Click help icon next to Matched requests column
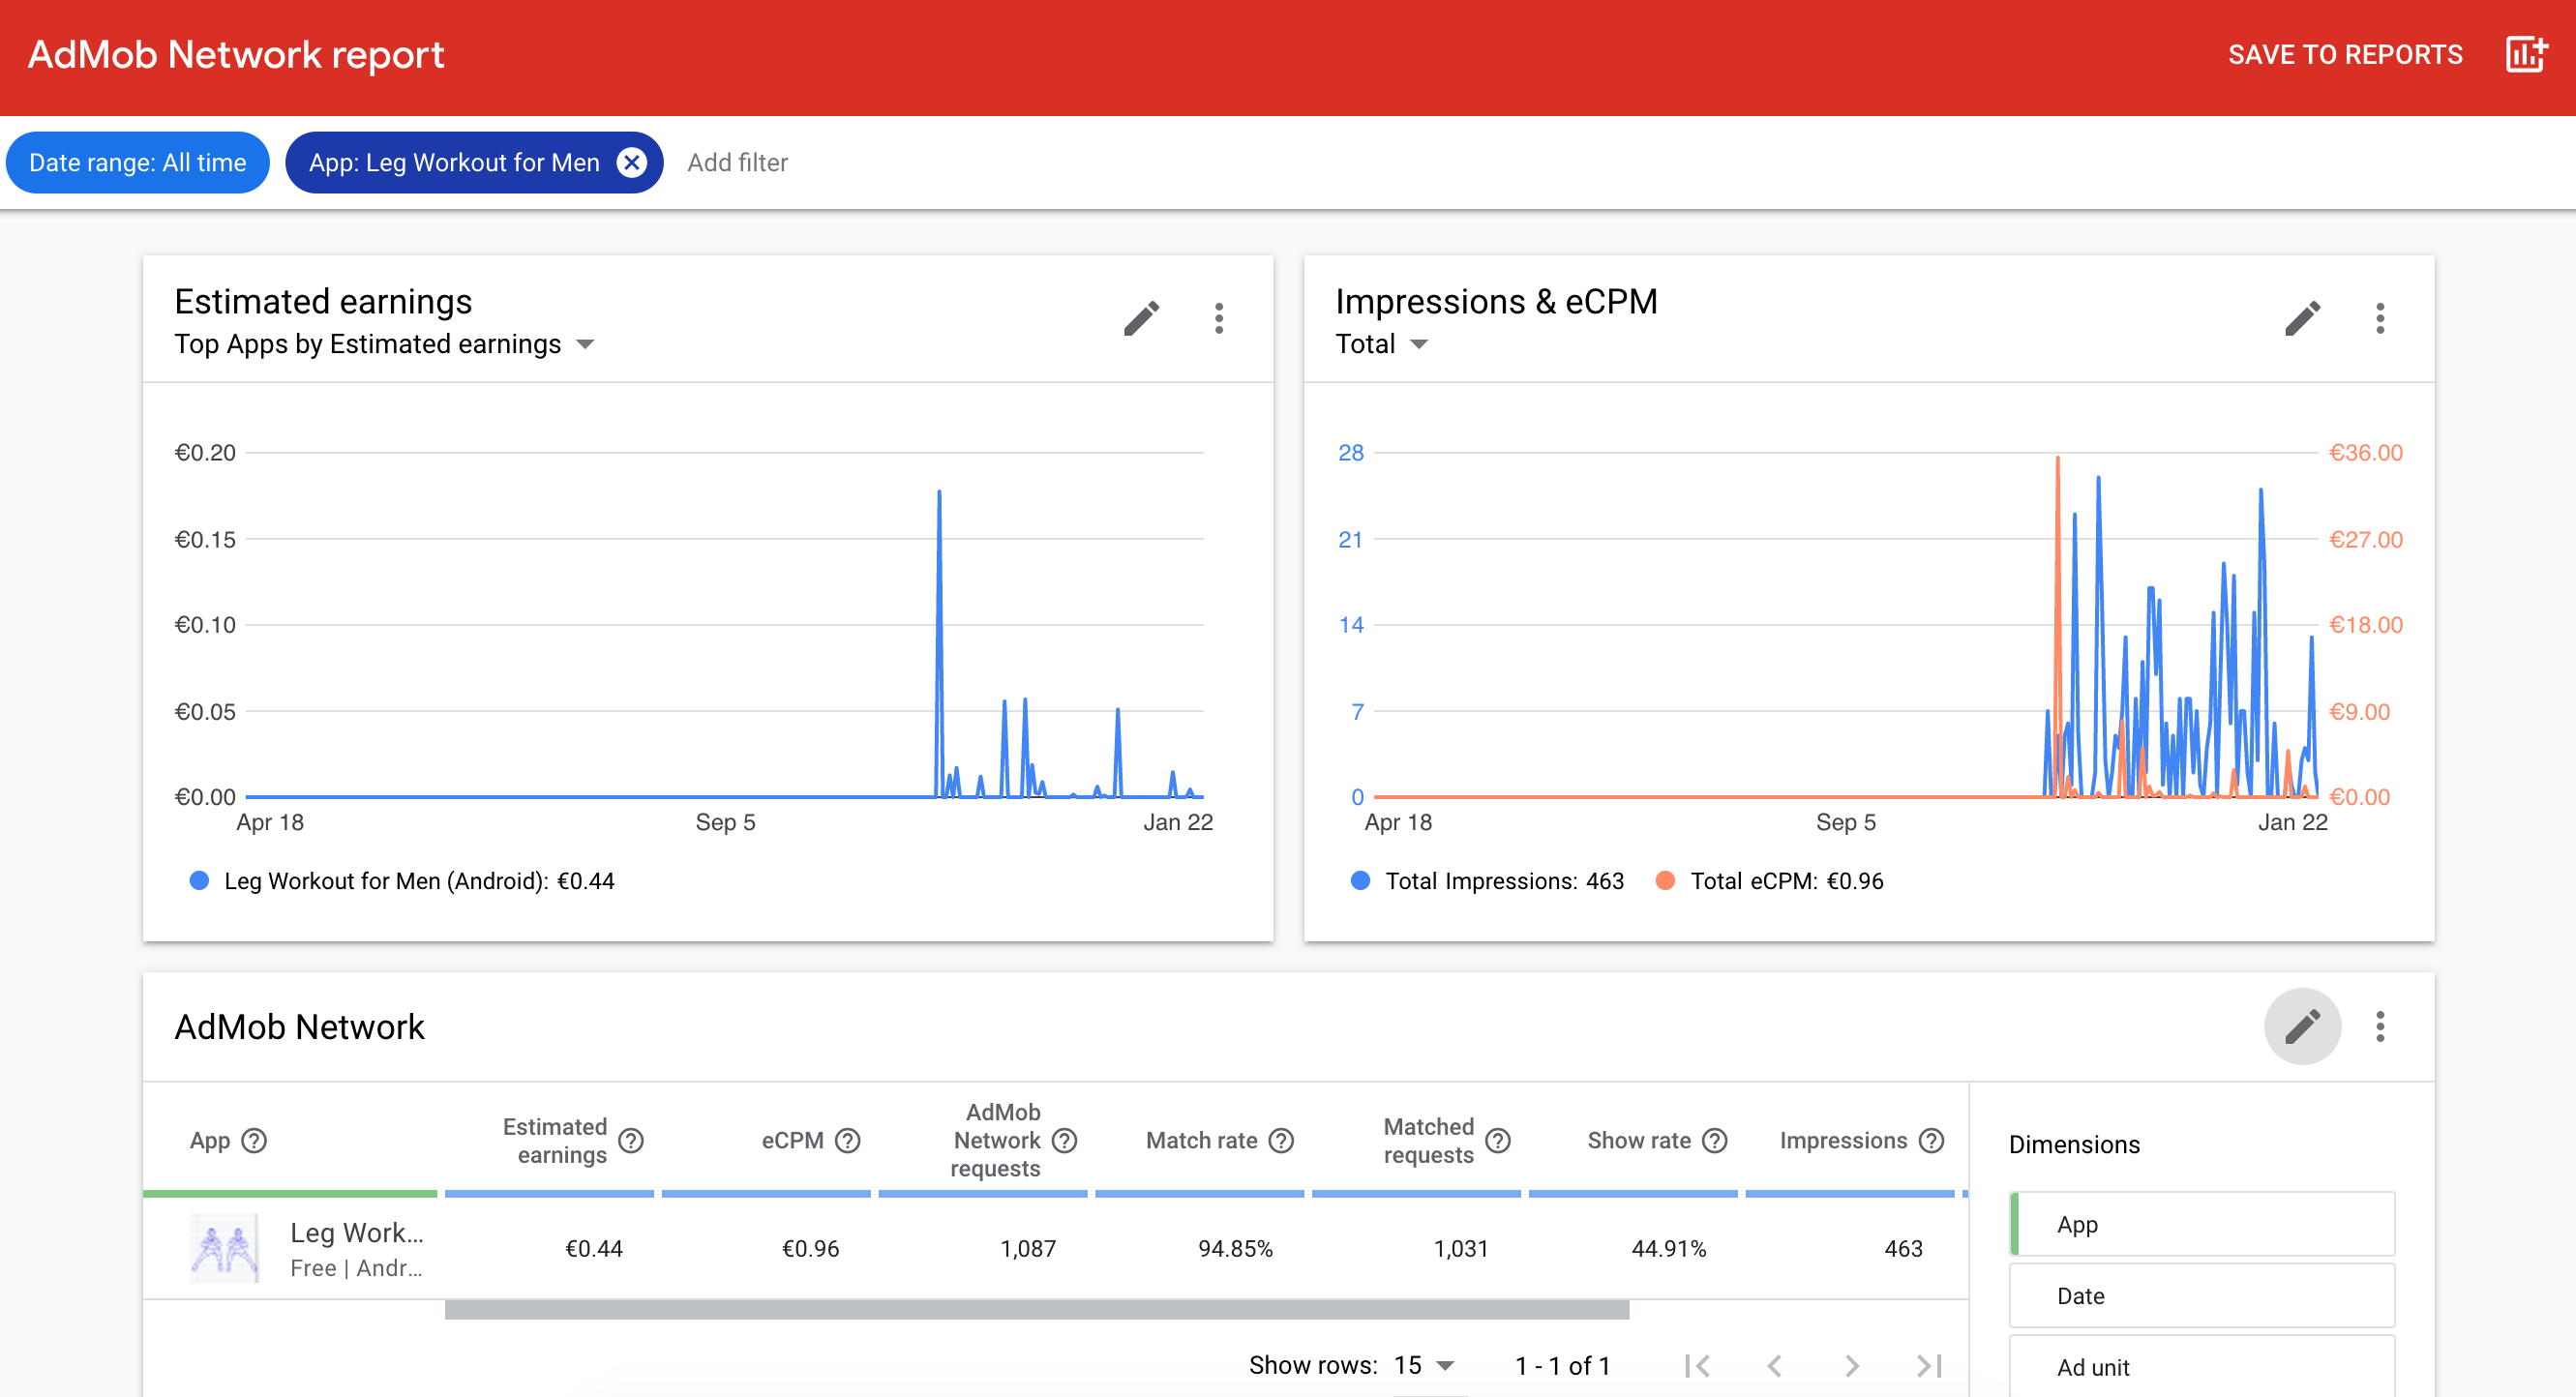The height and width of the screenshot is (1397, 2576). click(1498, 1140)
